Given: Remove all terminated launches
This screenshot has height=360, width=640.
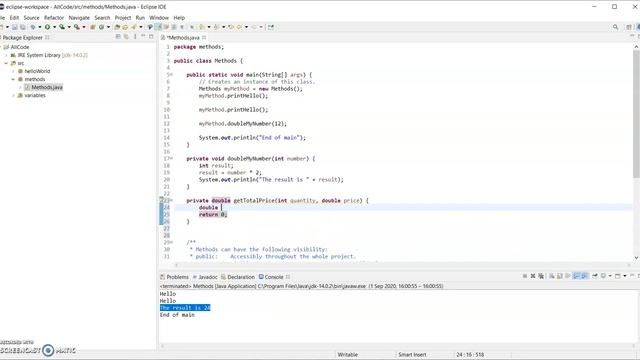Looking at the screenshot, I should click(x=541, y=276).
